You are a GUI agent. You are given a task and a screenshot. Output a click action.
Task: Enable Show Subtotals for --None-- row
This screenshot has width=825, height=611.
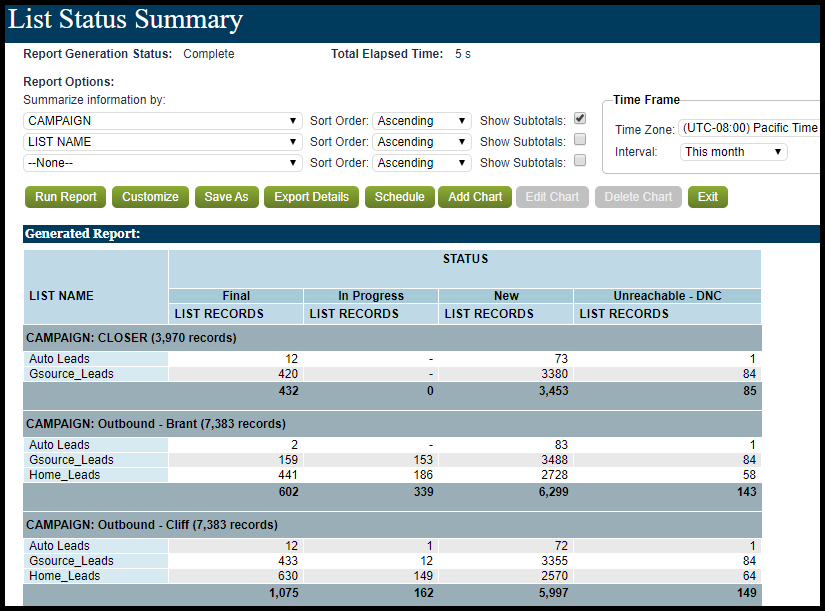coord(580,160)
